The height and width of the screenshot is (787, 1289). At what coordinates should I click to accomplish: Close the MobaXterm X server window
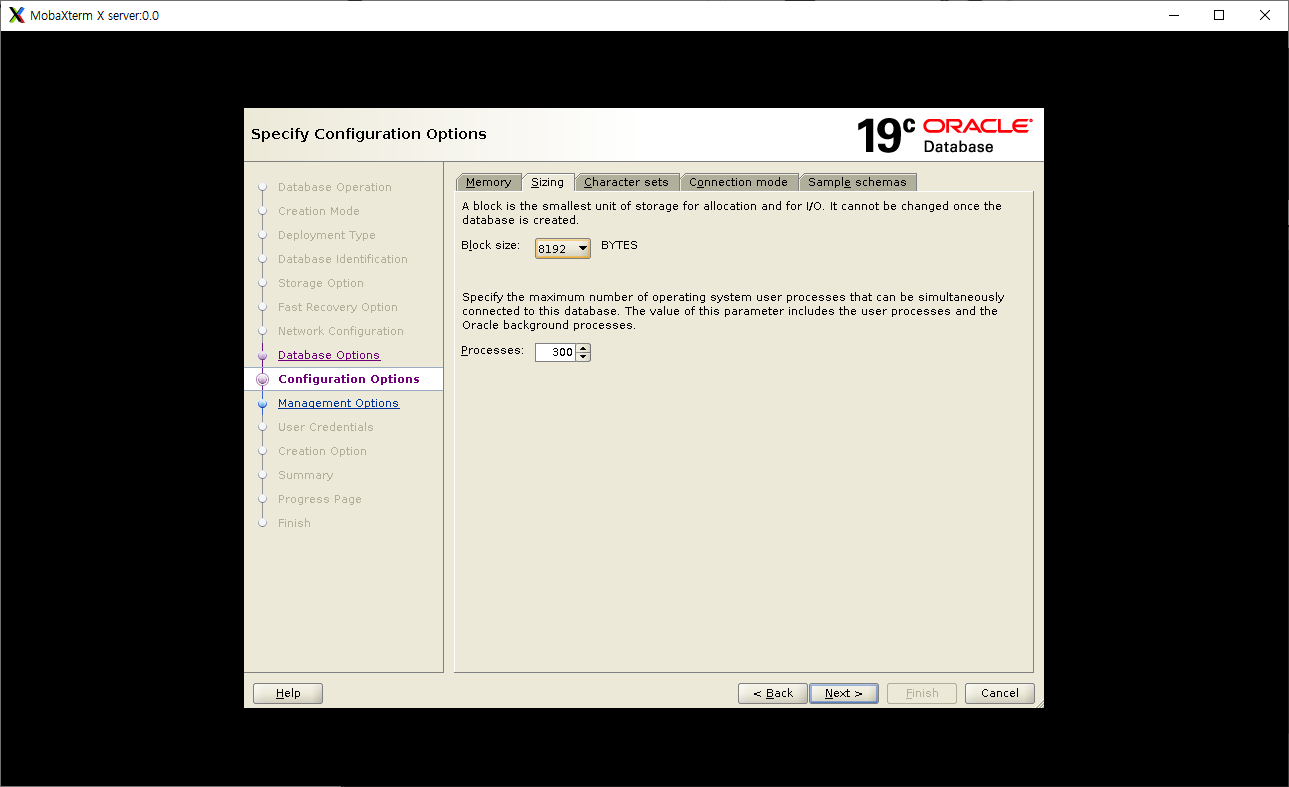coord(1265,15)
